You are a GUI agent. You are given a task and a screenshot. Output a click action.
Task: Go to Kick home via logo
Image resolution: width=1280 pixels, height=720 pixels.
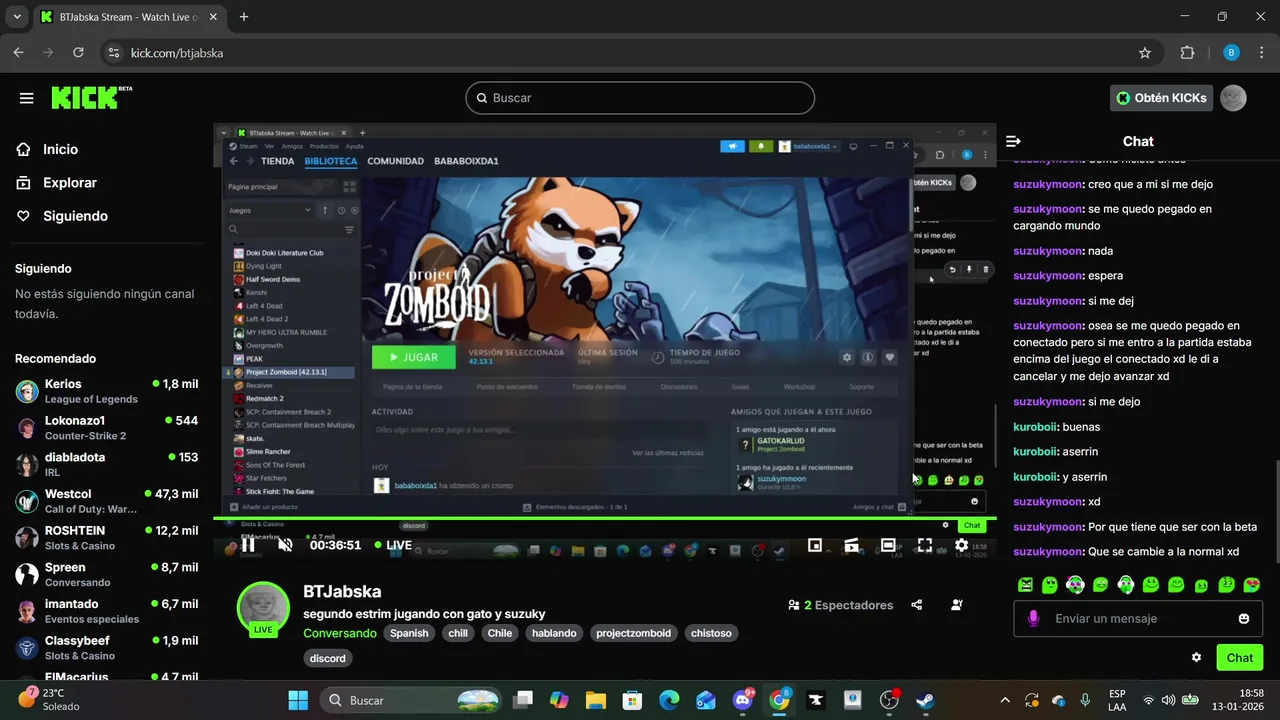(x=91, y=97)
